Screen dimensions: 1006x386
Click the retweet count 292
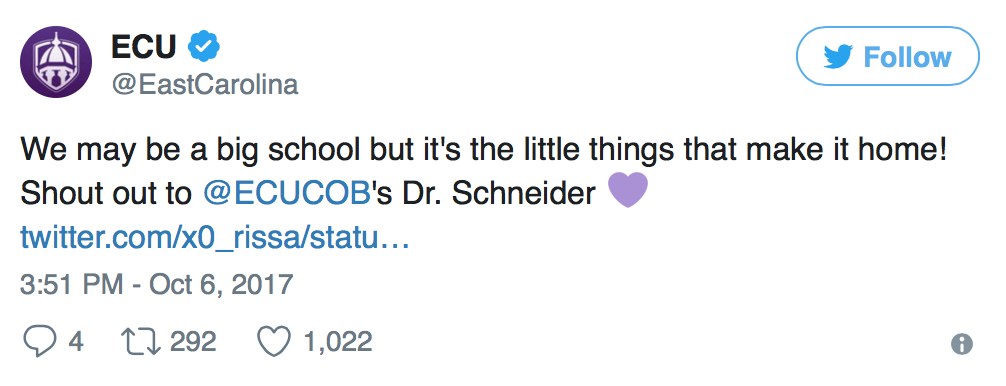coord(193,341)
